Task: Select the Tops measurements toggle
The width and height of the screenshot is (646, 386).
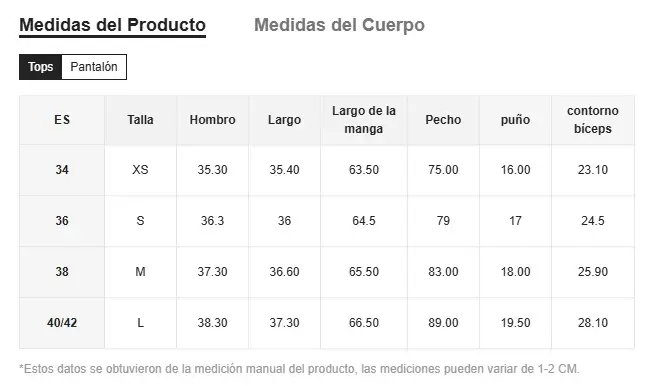Action: coord(40,67)
